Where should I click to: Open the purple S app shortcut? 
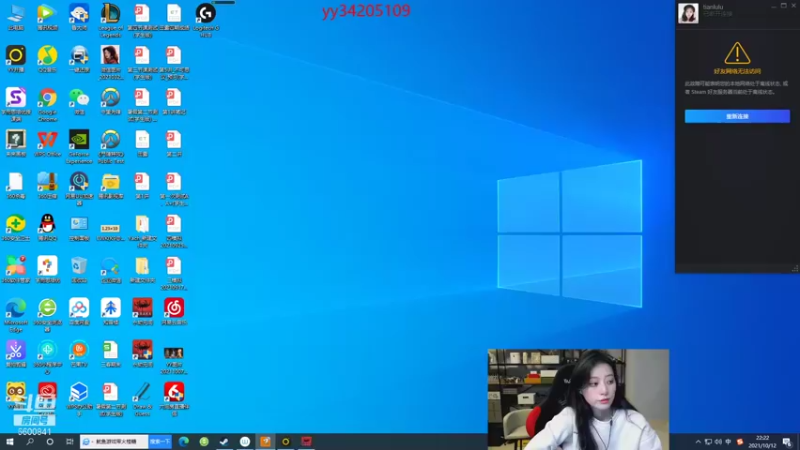click(x=16, y=98)
